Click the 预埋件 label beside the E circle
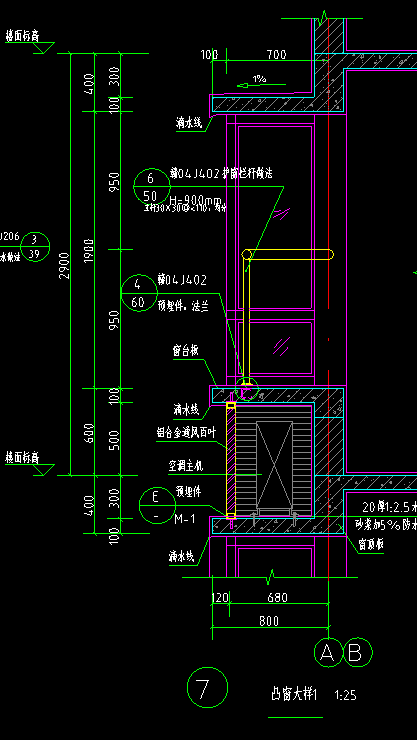417x740 pixels. 188,491
